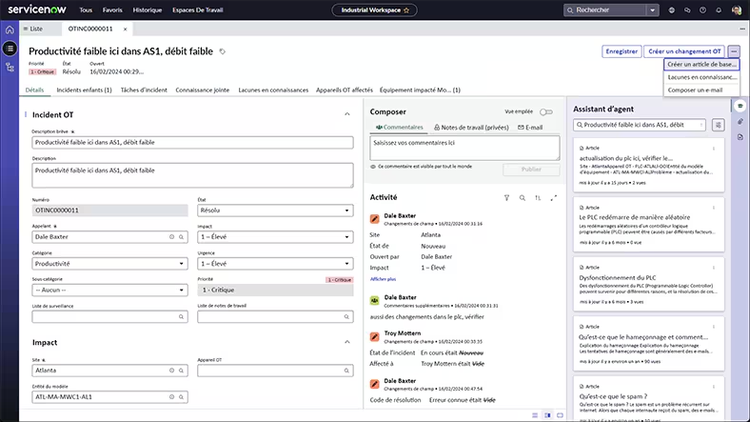Click the Agent Assist search field
This screenshot has width=750, height=422.
click(640, 125)
